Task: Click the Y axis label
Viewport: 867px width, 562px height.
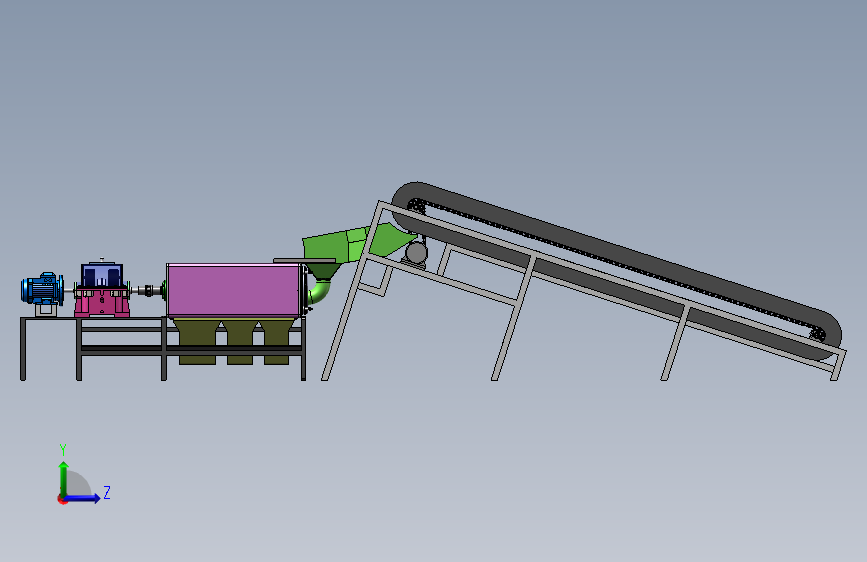Action: 63,450
